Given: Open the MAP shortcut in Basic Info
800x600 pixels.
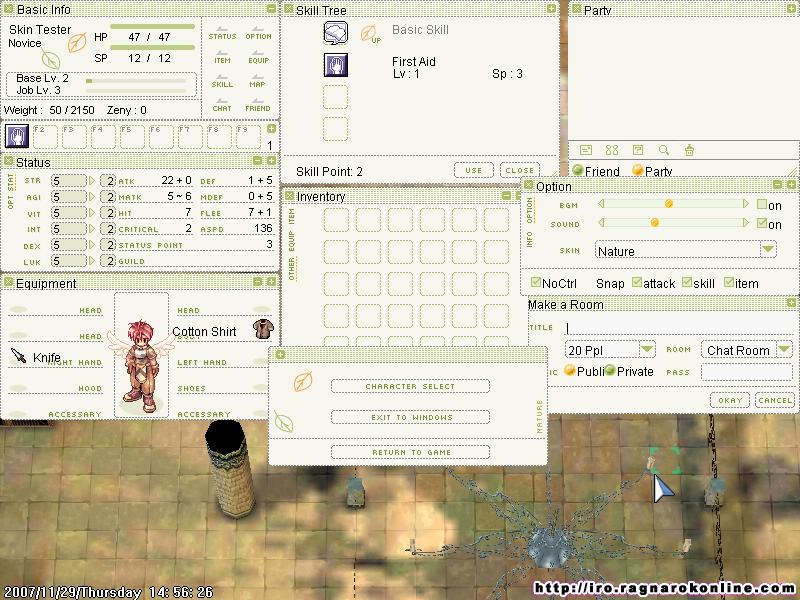Looking at the screenshot, I should 258,81.
